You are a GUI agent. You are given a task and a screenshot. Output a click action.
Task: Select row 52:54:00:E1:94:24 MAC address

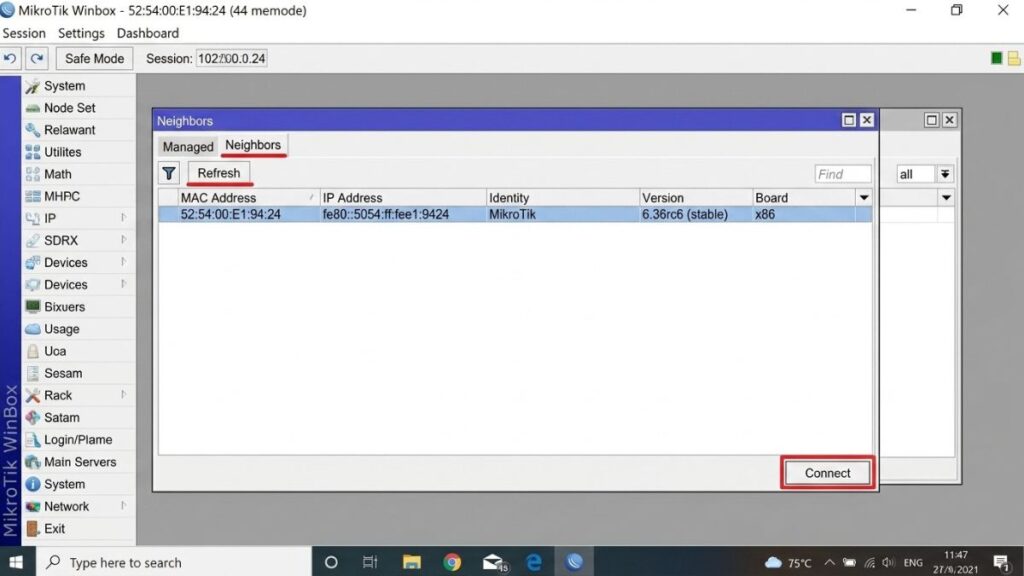231,214
